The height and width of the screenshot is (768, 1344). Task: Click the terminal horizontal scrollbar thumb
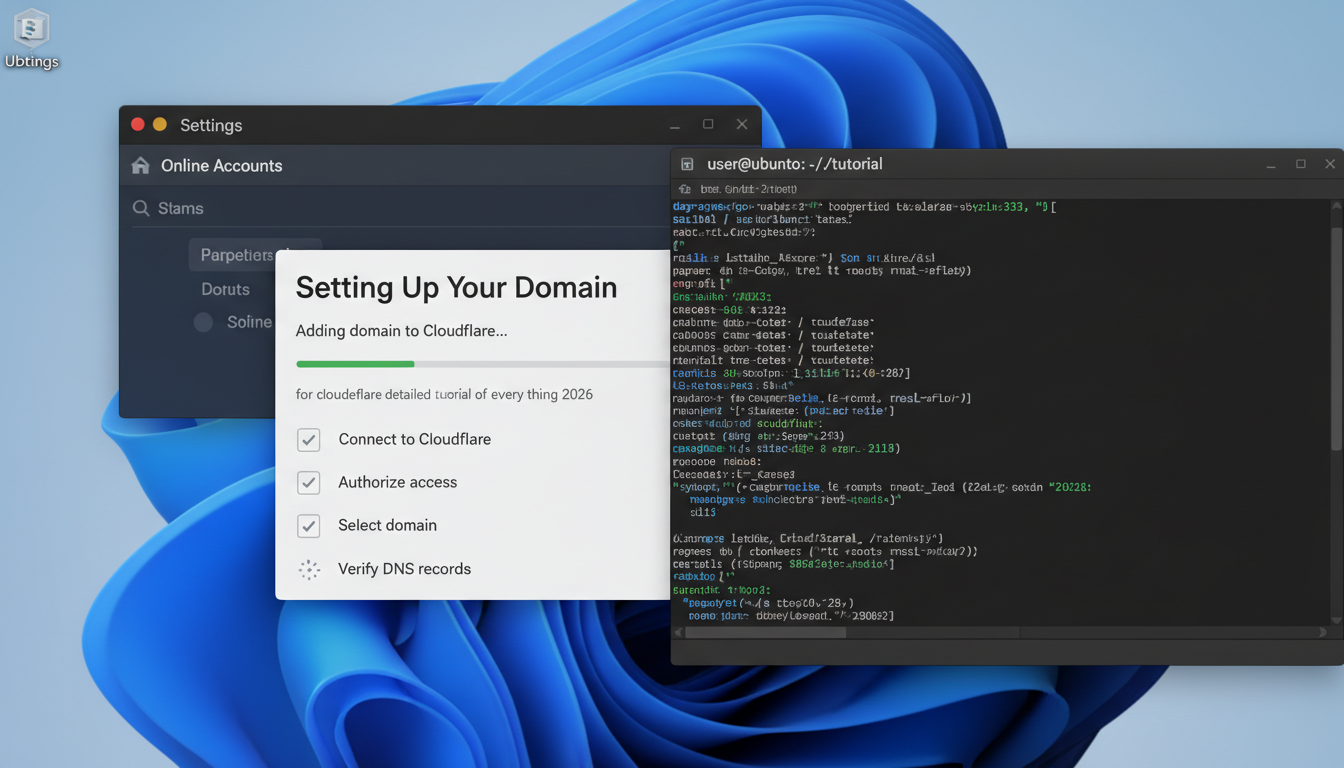point(766,632)
